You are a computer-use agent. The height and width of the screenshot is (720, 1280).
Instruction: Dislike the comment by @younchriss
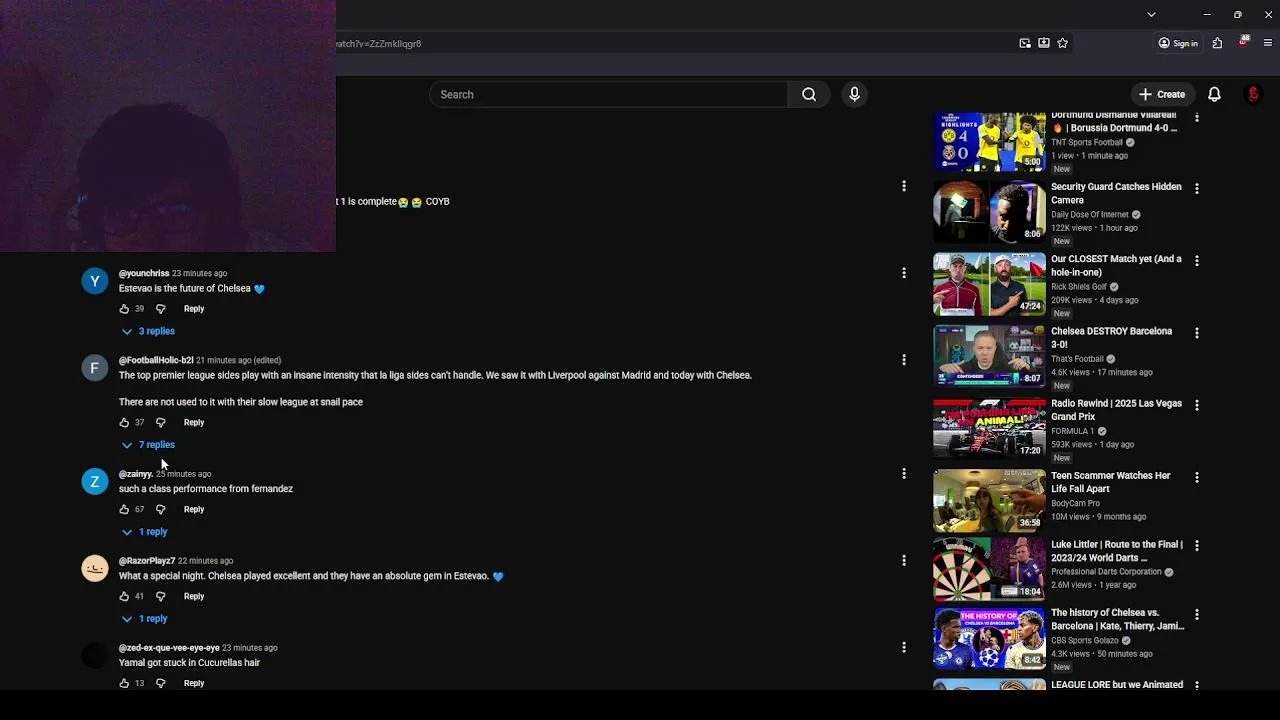pyautogui.click(x=160, y=309)
